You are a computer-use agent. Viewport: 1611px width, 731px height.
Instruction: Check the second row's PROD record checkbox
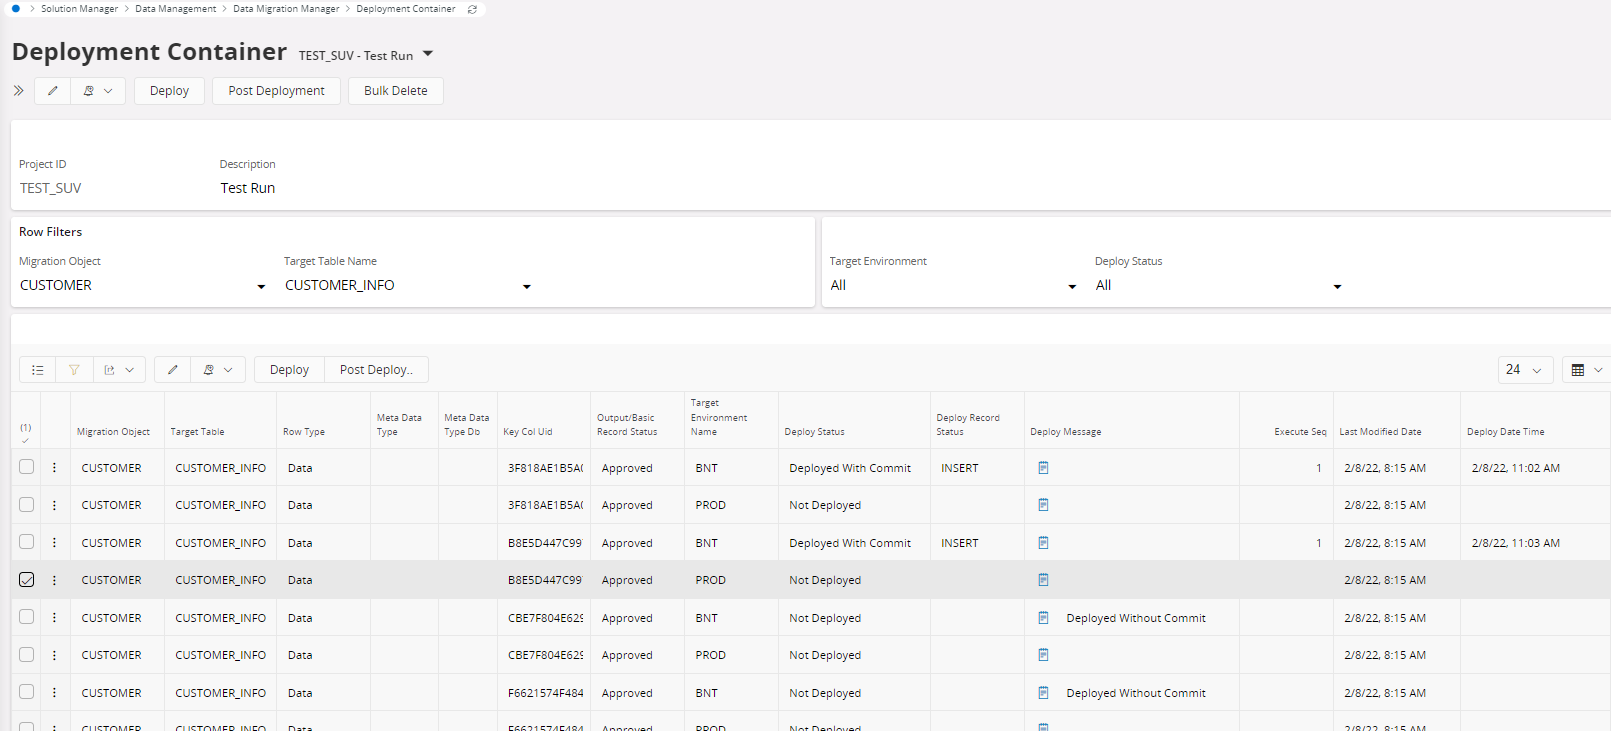click(27, 505)
